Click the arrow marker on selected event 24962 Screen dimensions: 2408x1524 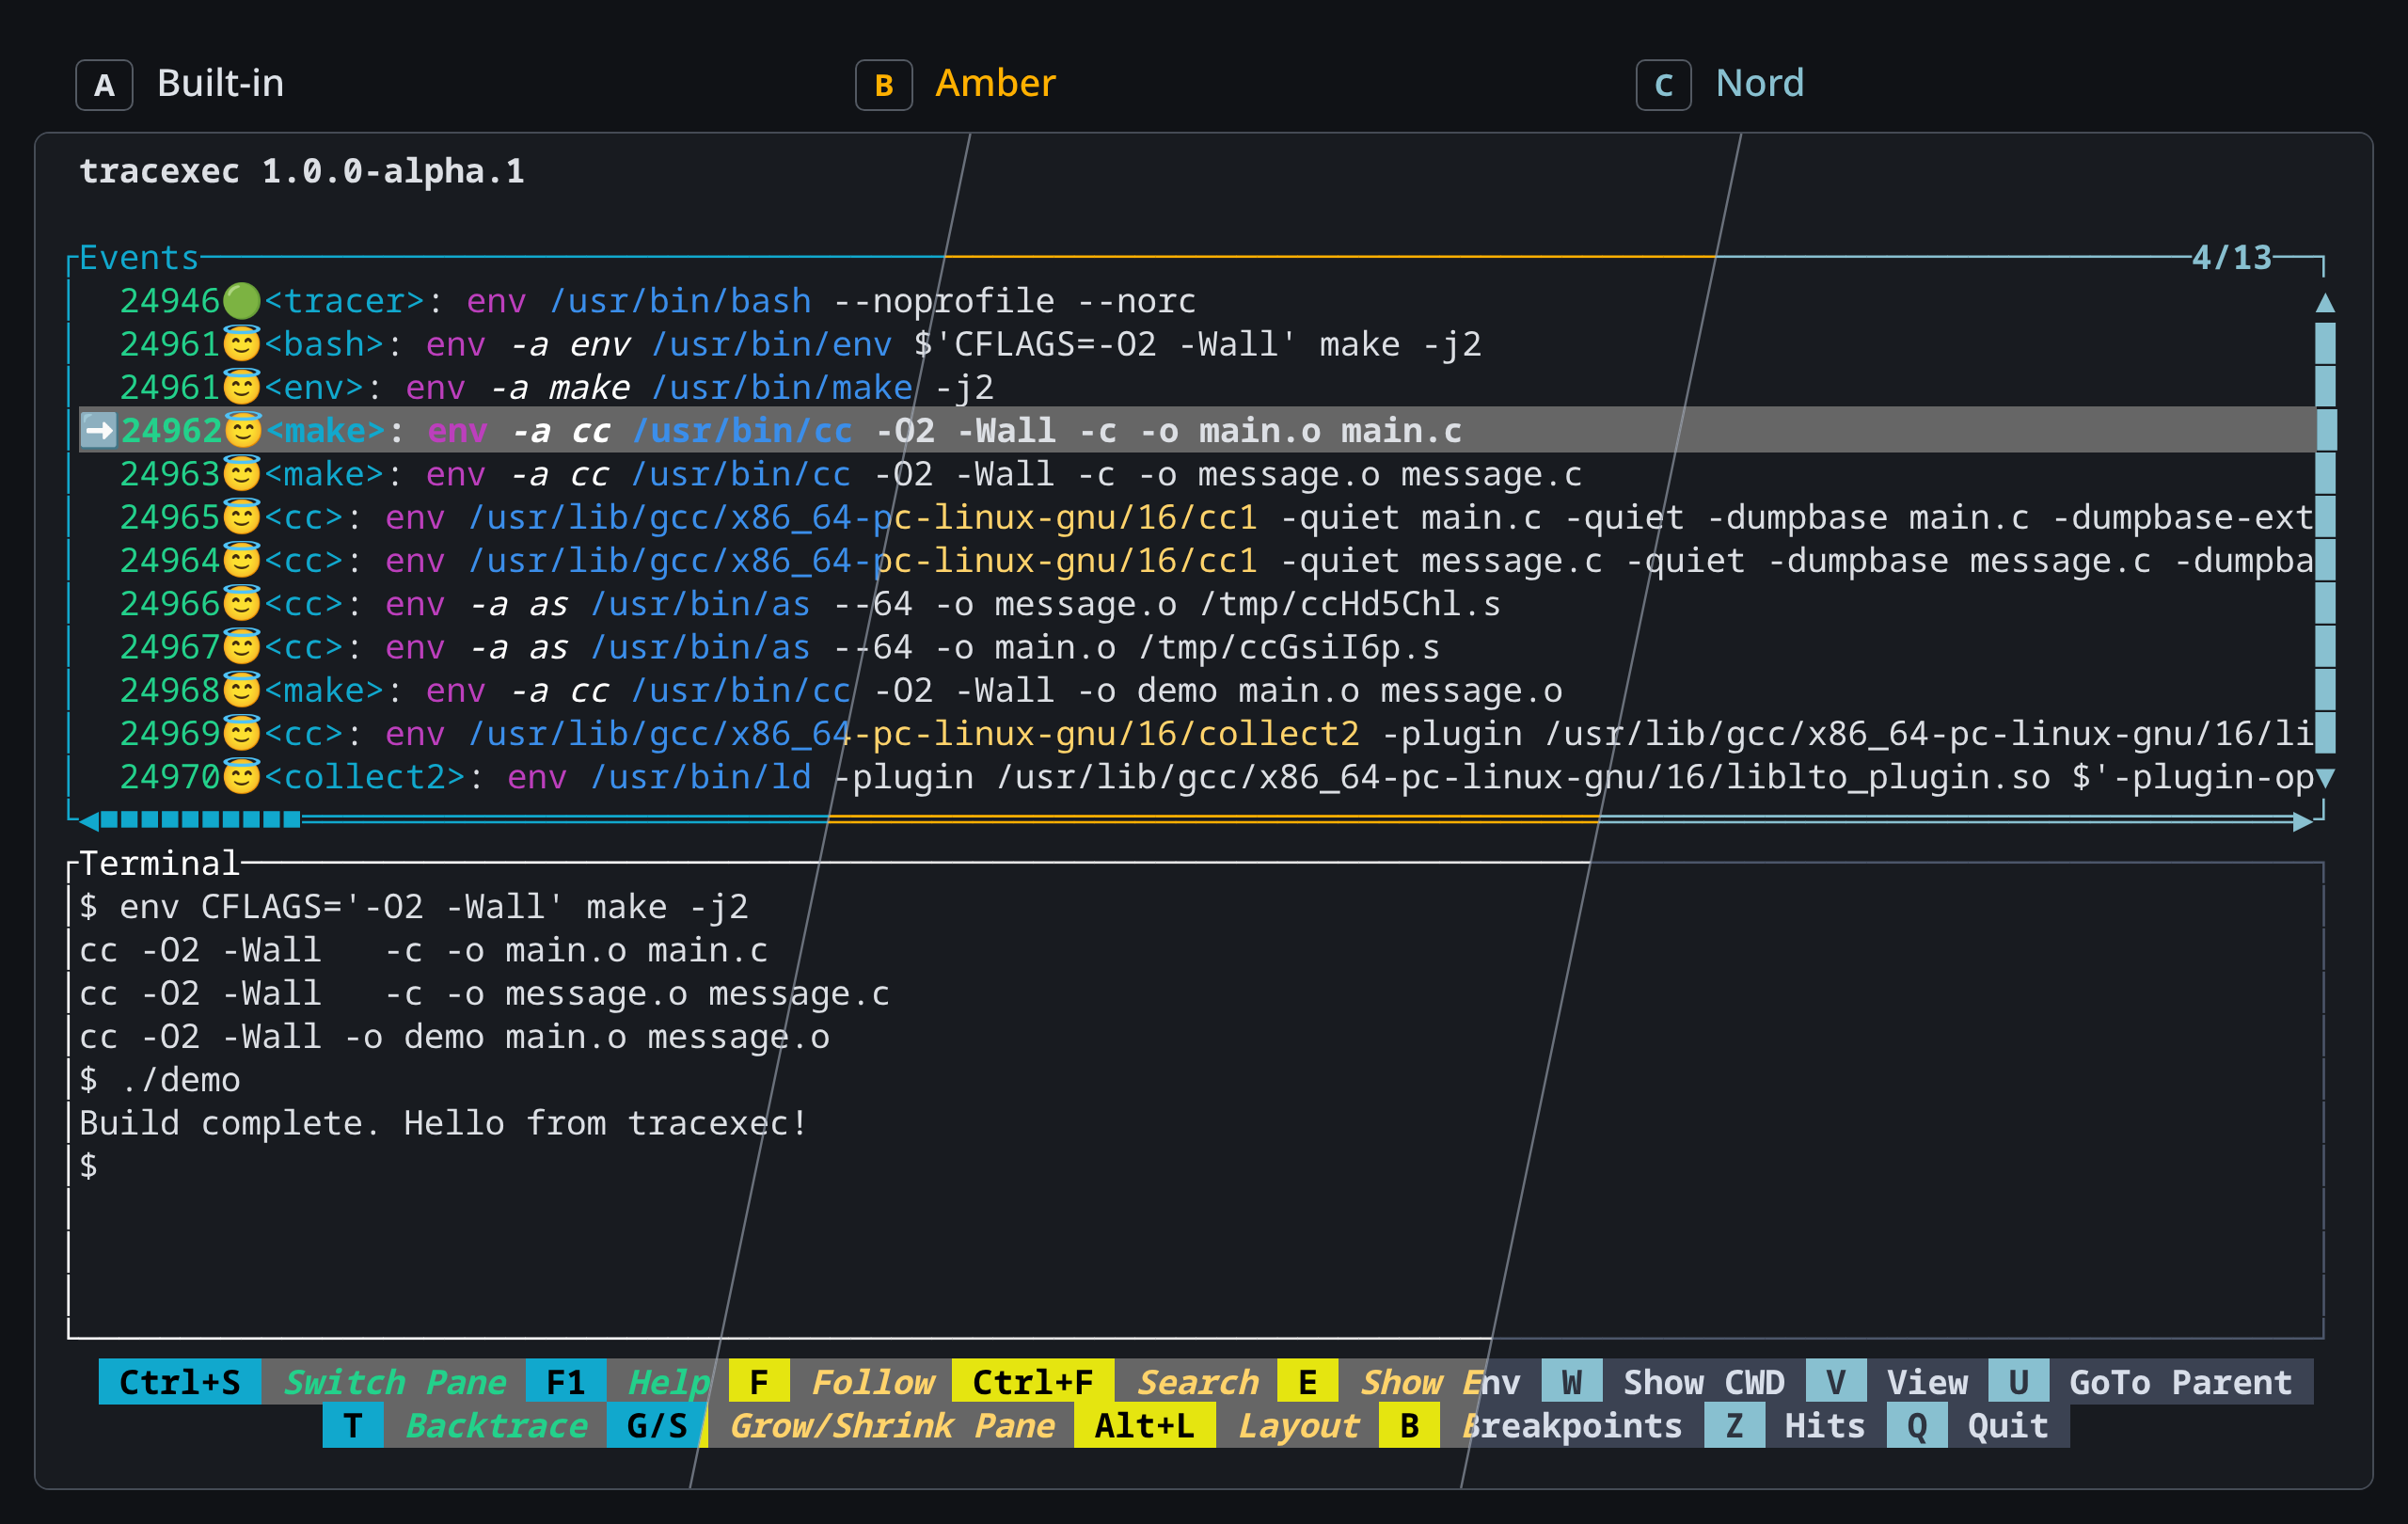[x=99, y=431]
